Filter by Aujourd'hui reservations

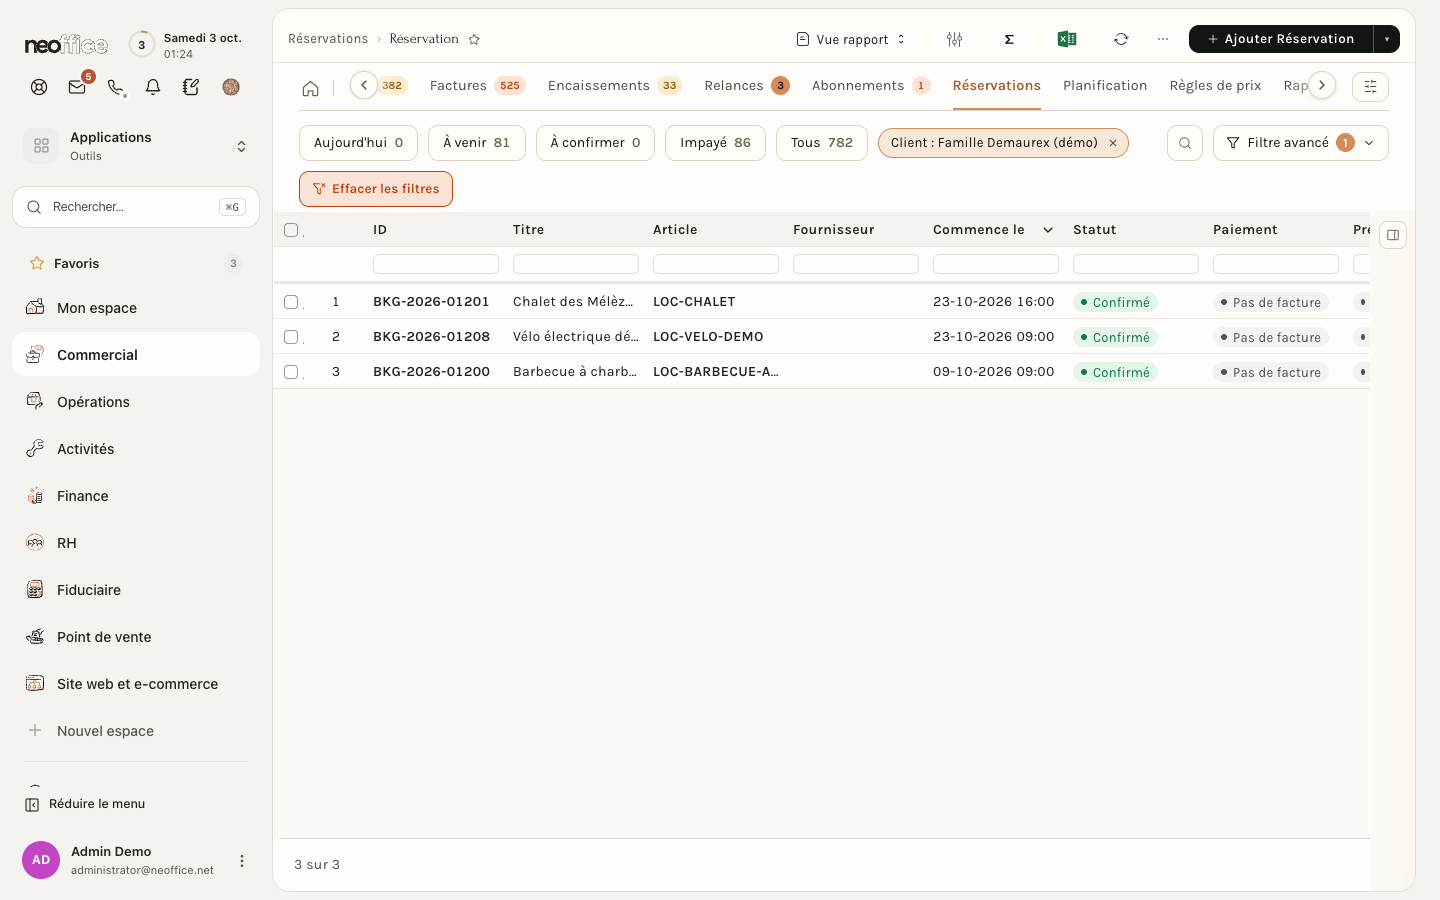(x=358, y=143)
